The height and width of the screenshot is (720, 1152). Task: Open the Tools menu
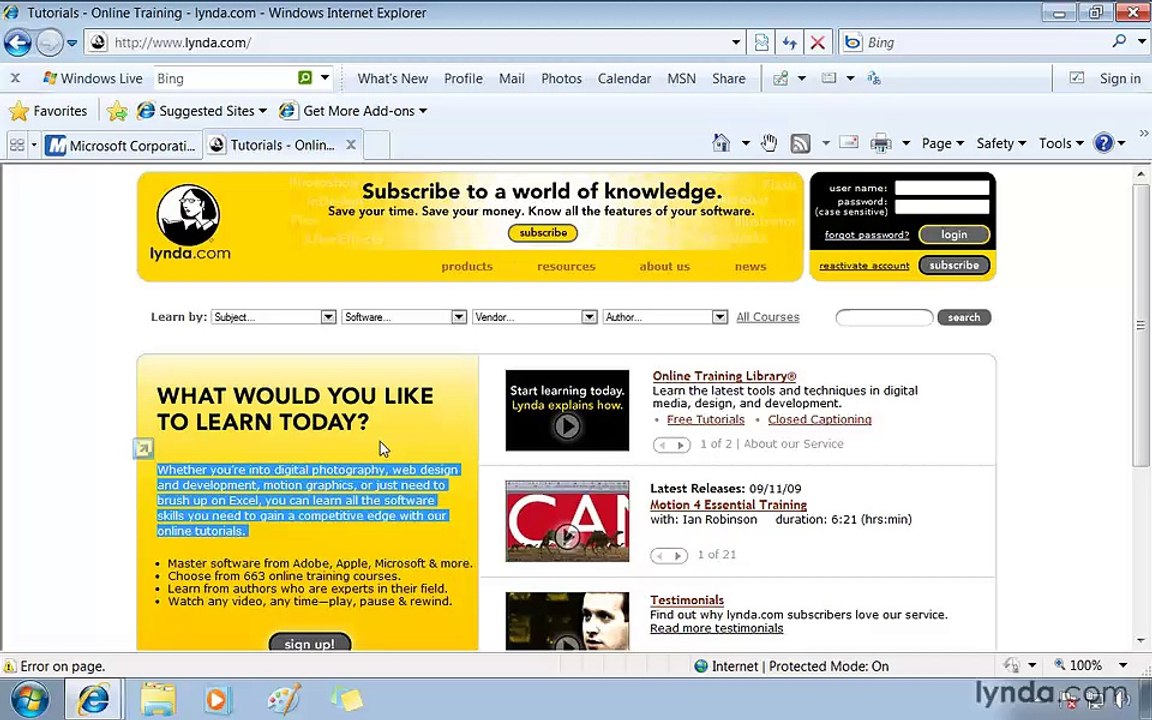(x=1061, y=143)
